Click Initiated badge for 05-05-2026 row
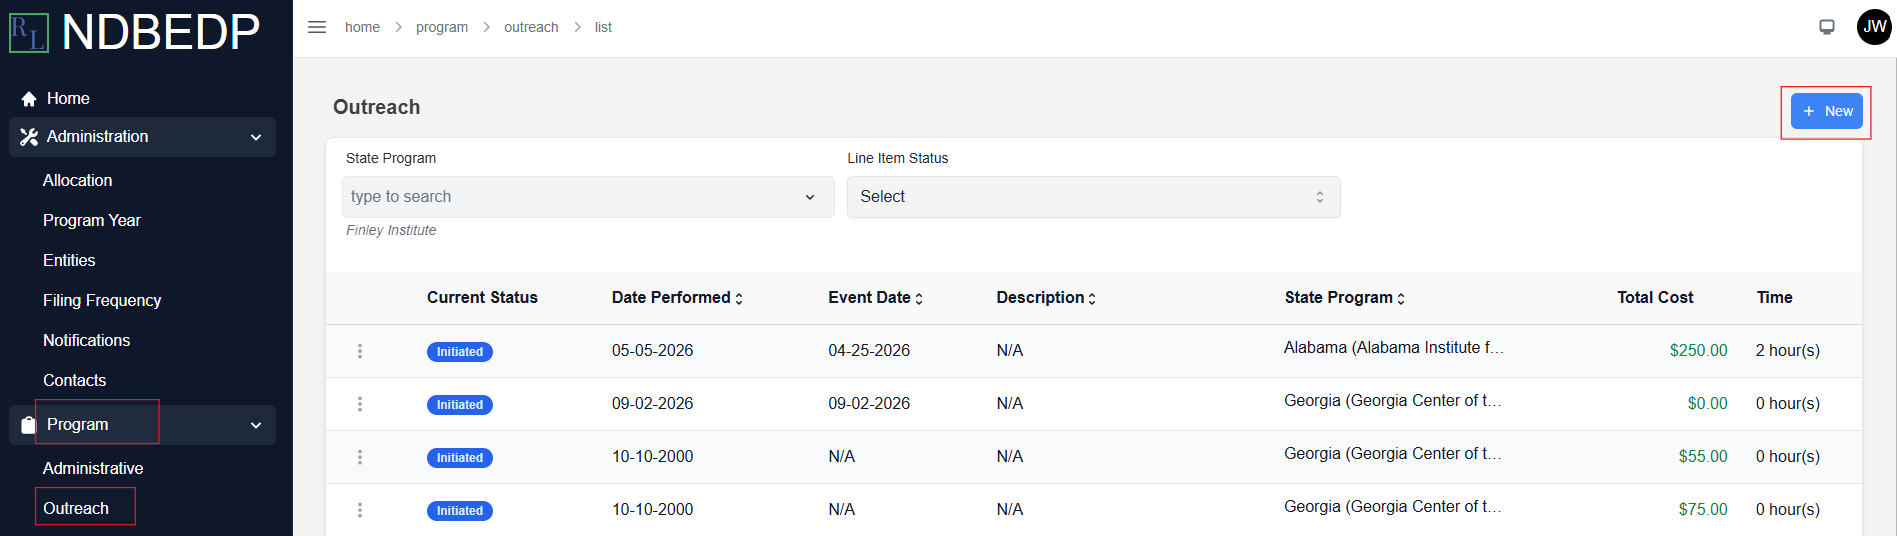1897x536 pixels. point(460,352)
